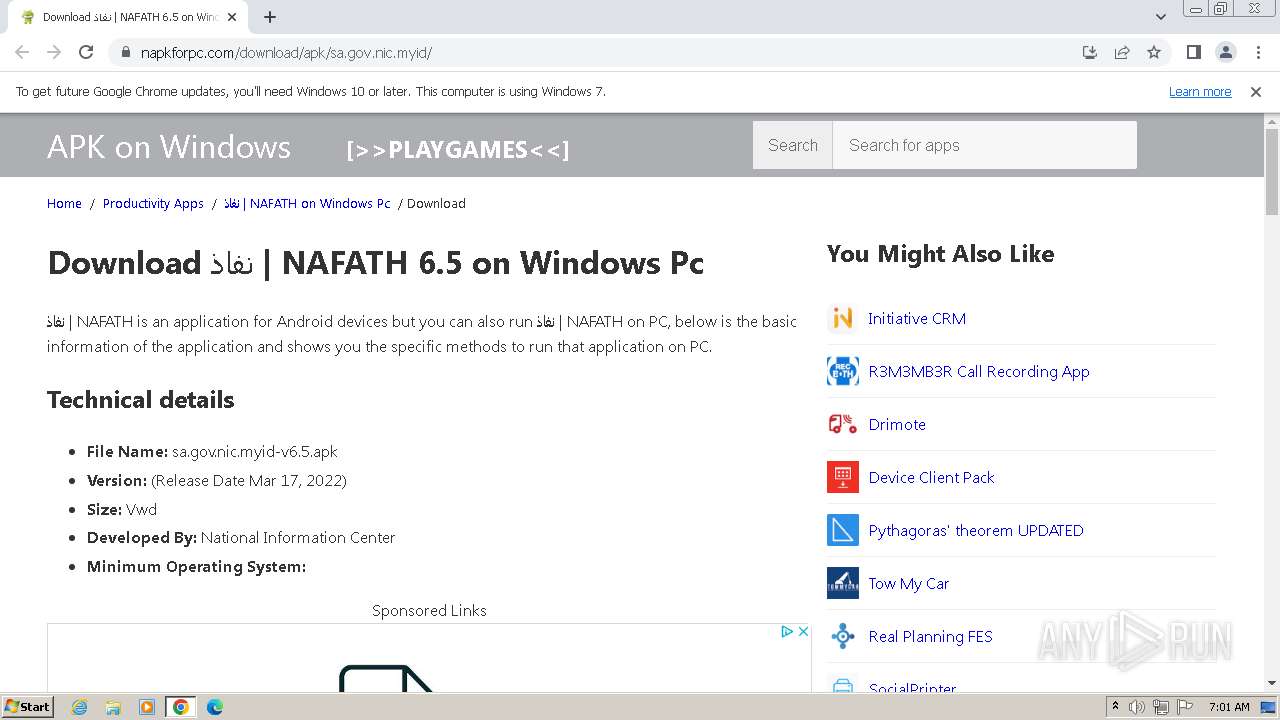Click R3M3MB3R Call Recording App icon
This screenshot has width=1280, height=720.
(843, 372)
